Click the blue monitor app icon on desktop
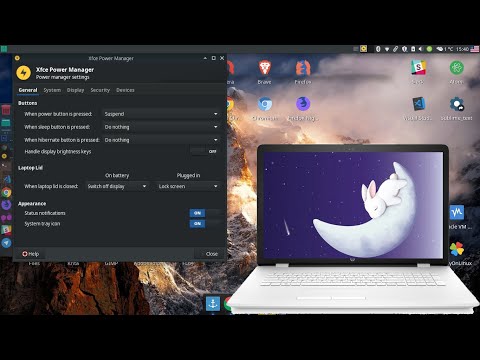Viewport: 480px width, 360px height. [457, 212]
